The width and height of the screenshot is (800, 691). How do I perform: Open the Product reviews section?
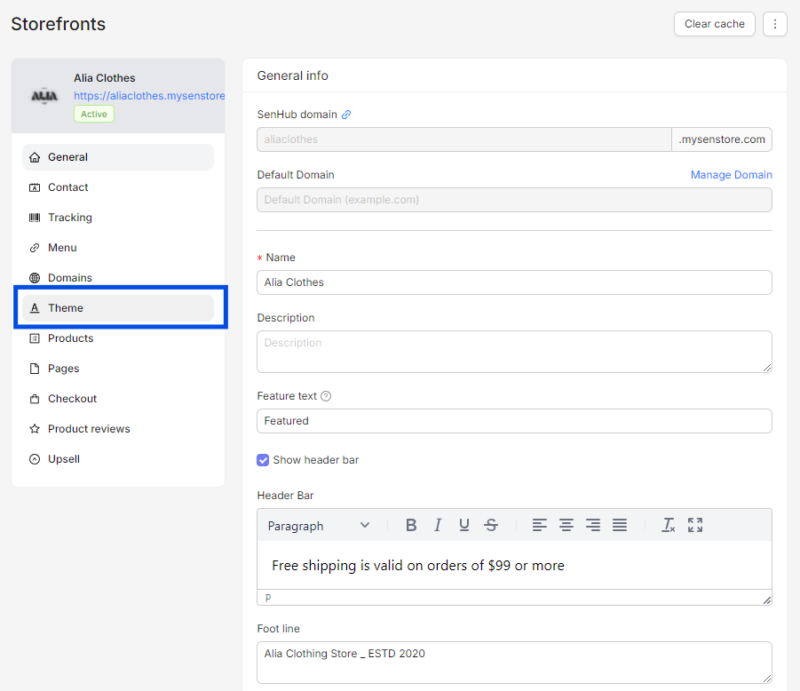pos(118,429)
